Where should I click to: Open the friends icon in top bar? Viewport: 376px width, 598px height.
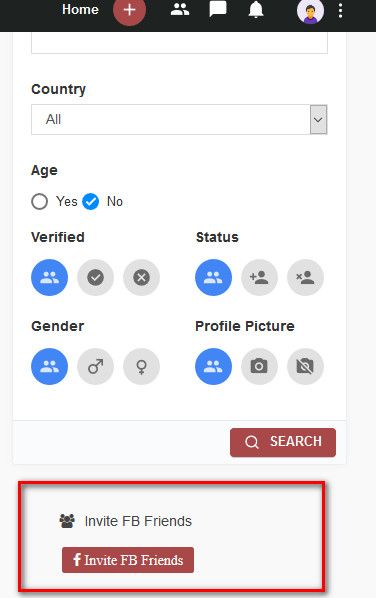[180, 10]
